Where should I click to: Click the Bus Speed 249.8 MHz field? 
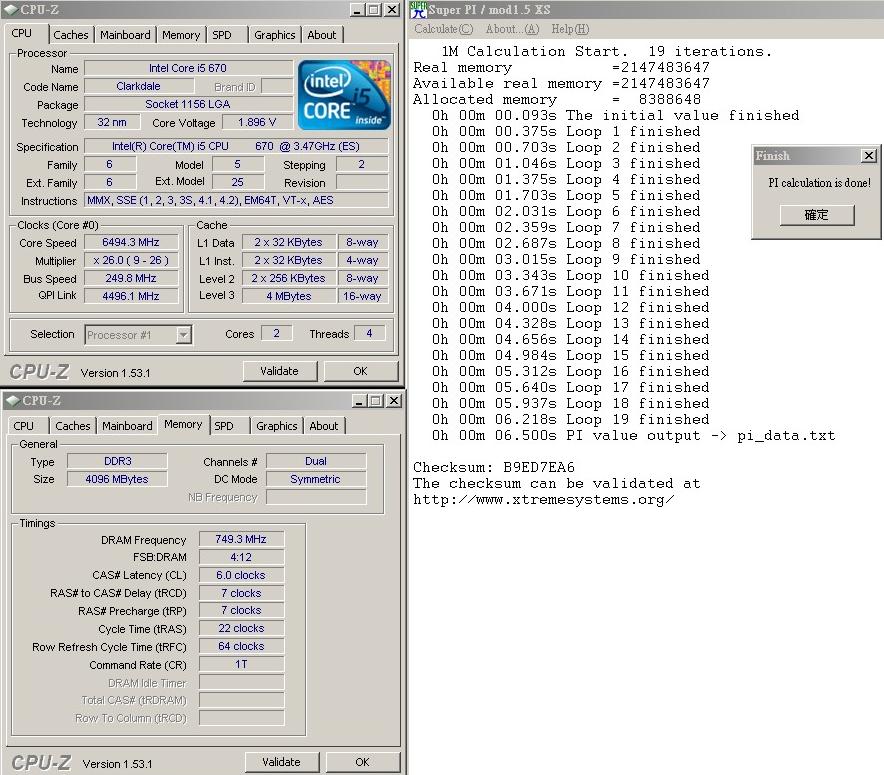tap(131, 278)
